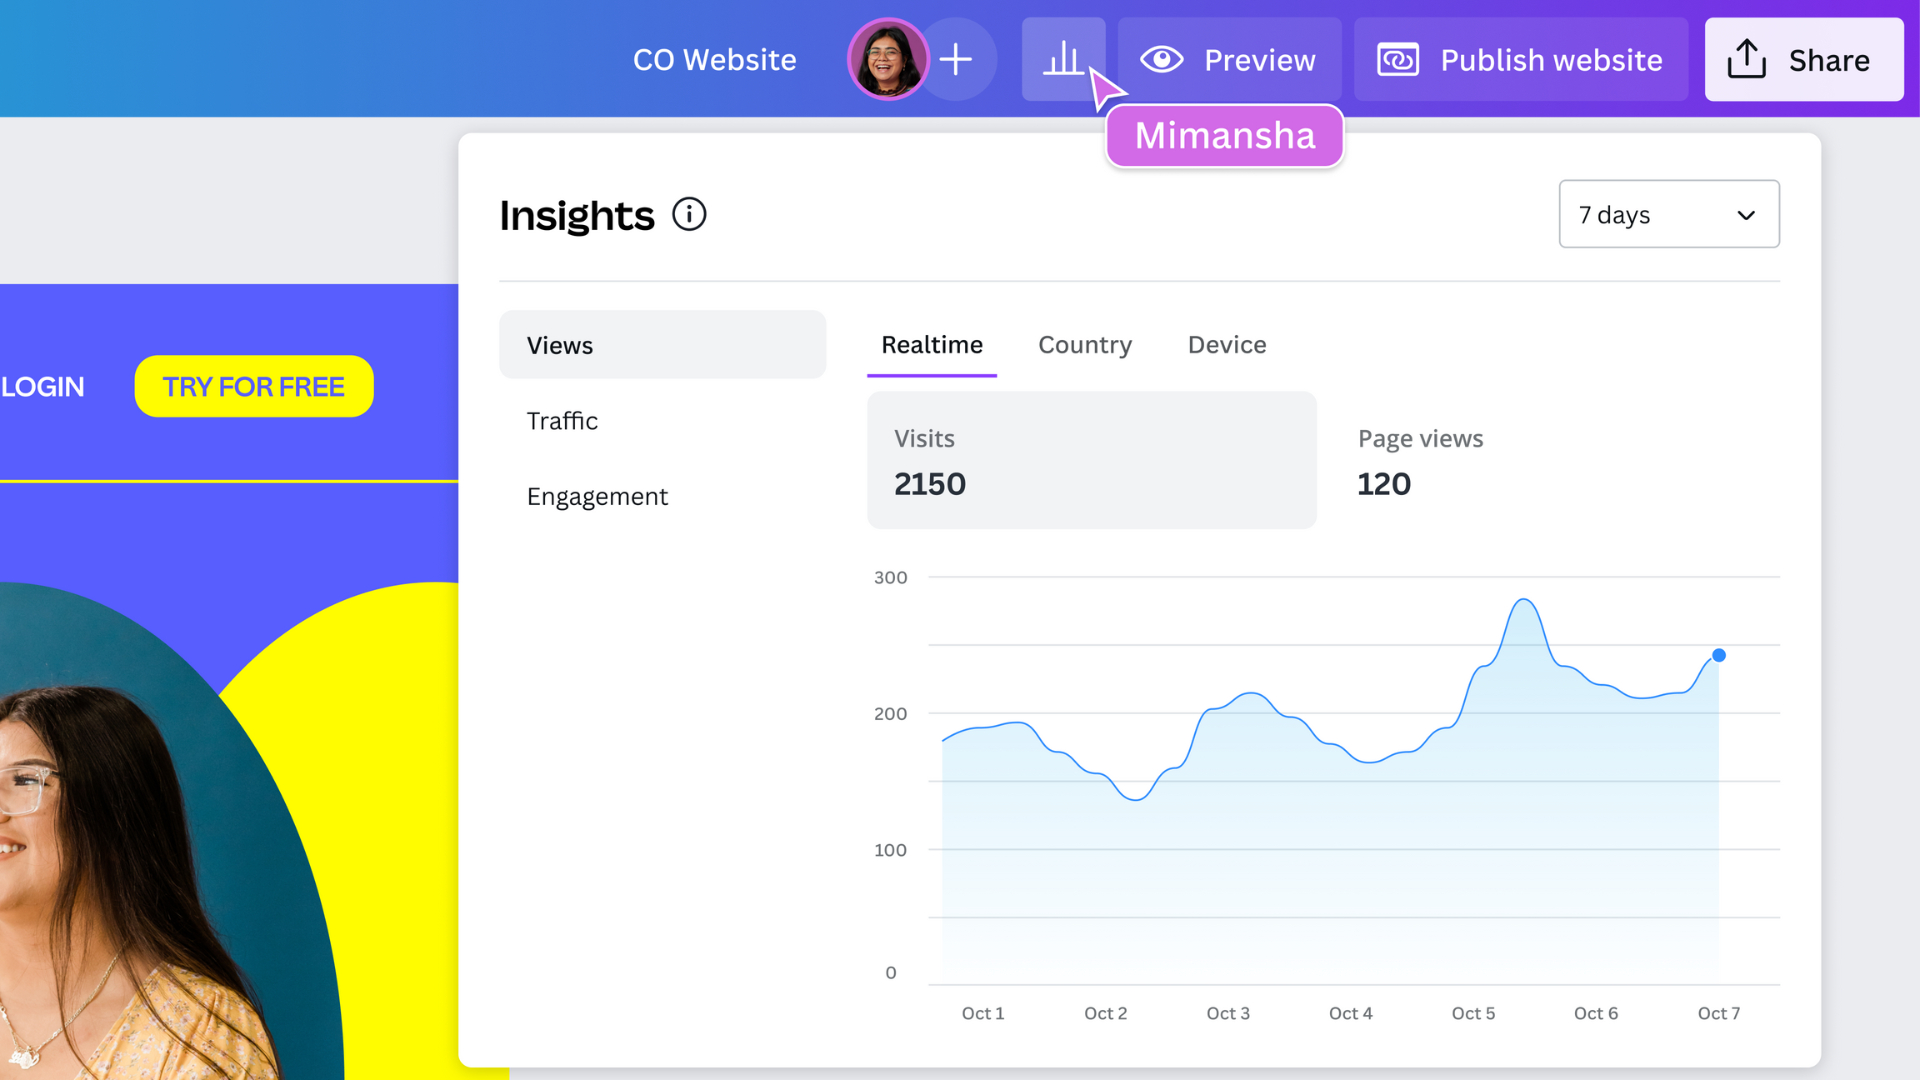Viewport: 1920px width, 1080px height.
Task: Click the TRY FOR FREE button
Action: [254, 386]
